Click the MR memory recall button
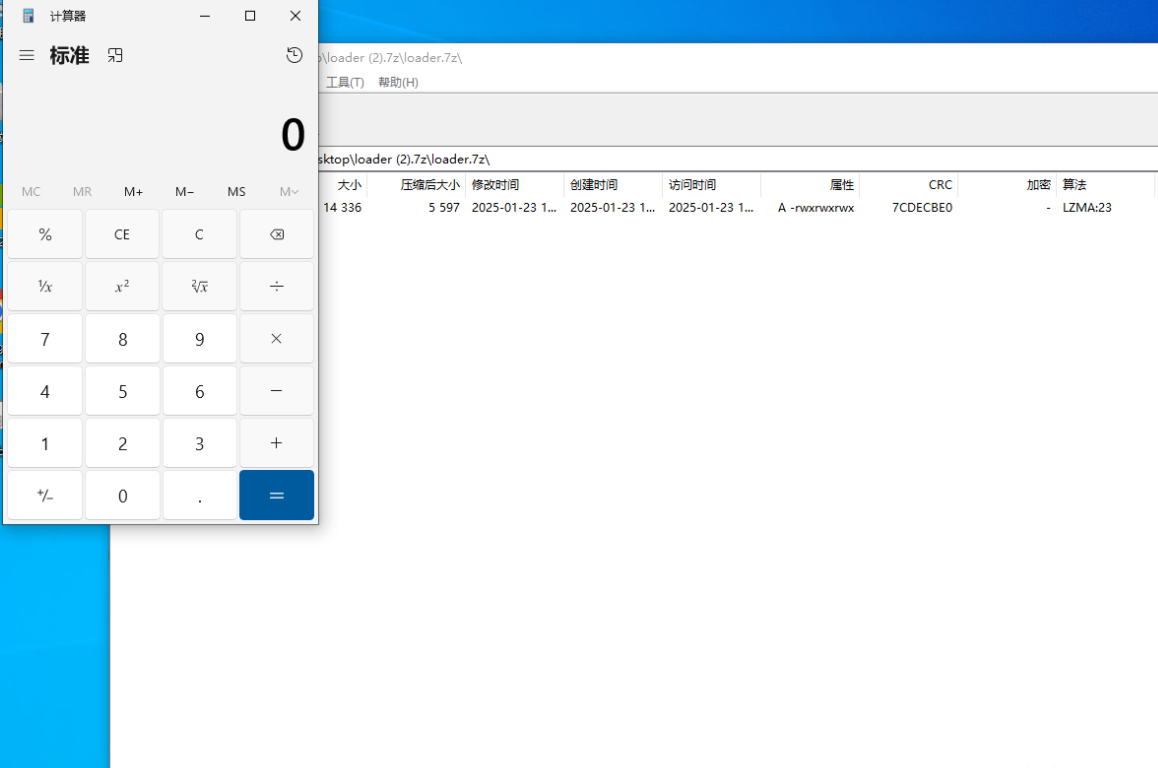This screenshot has height=768, width=1158. tap(82, 191)
